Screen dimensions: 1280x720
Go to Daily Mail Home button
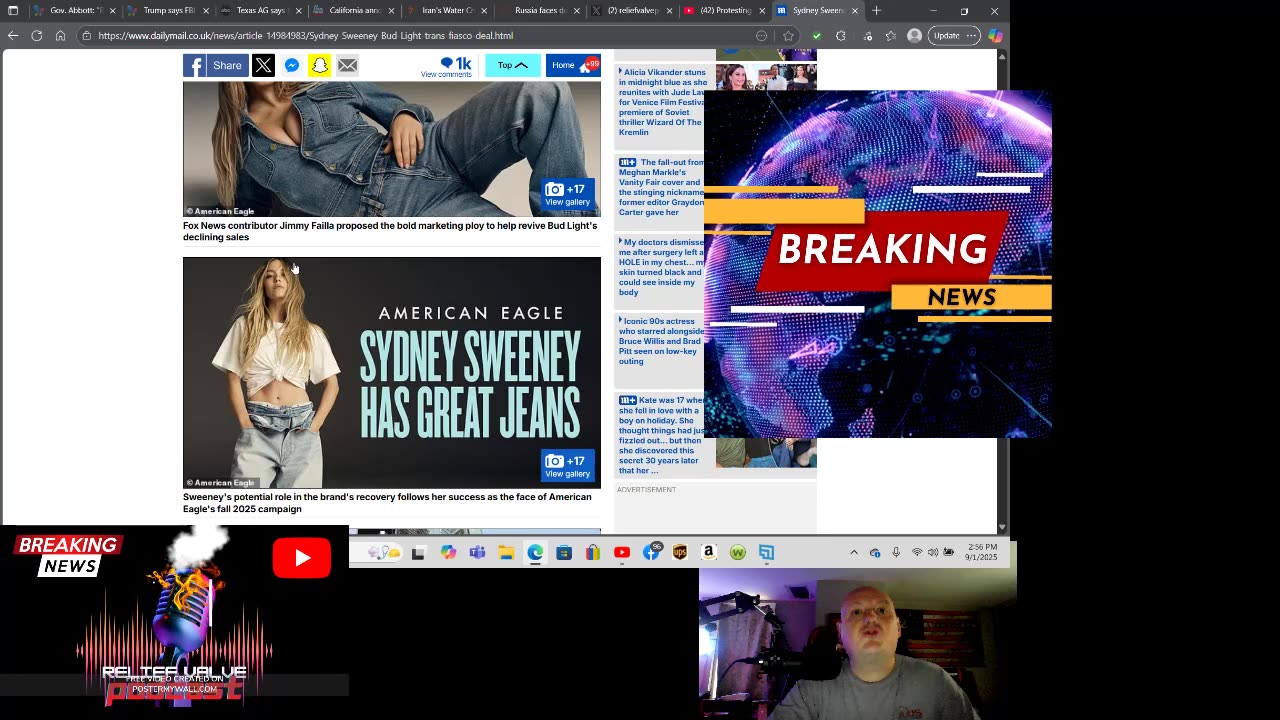[573, 65]
